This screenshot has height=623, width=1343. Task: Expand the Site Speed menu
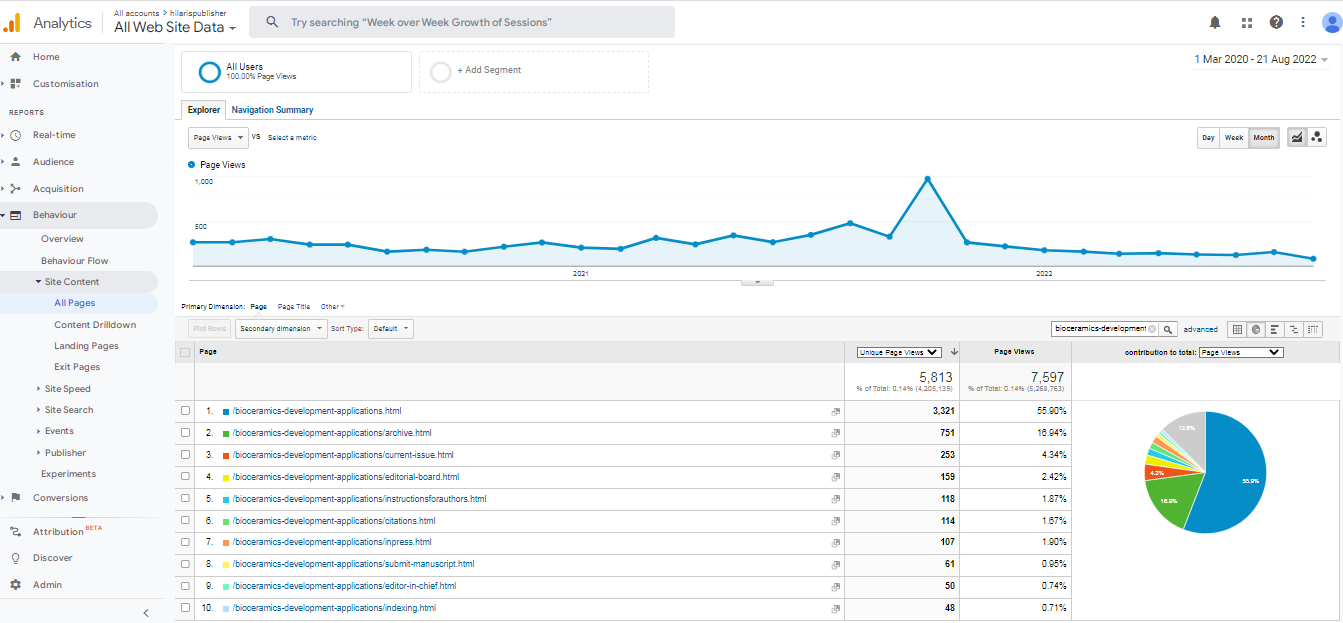[x=67, y=389]
